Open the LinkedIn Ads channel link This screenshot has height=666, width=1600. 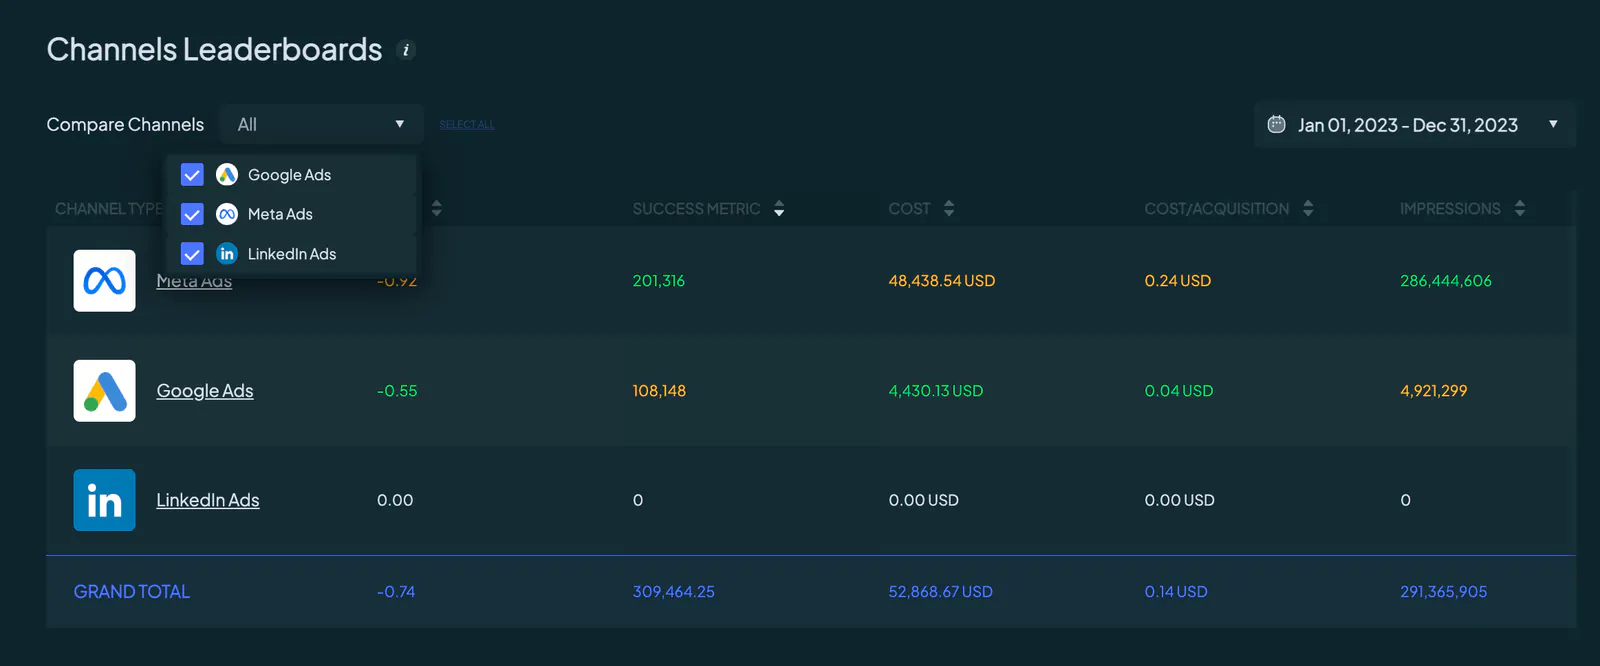pos(208,500)
